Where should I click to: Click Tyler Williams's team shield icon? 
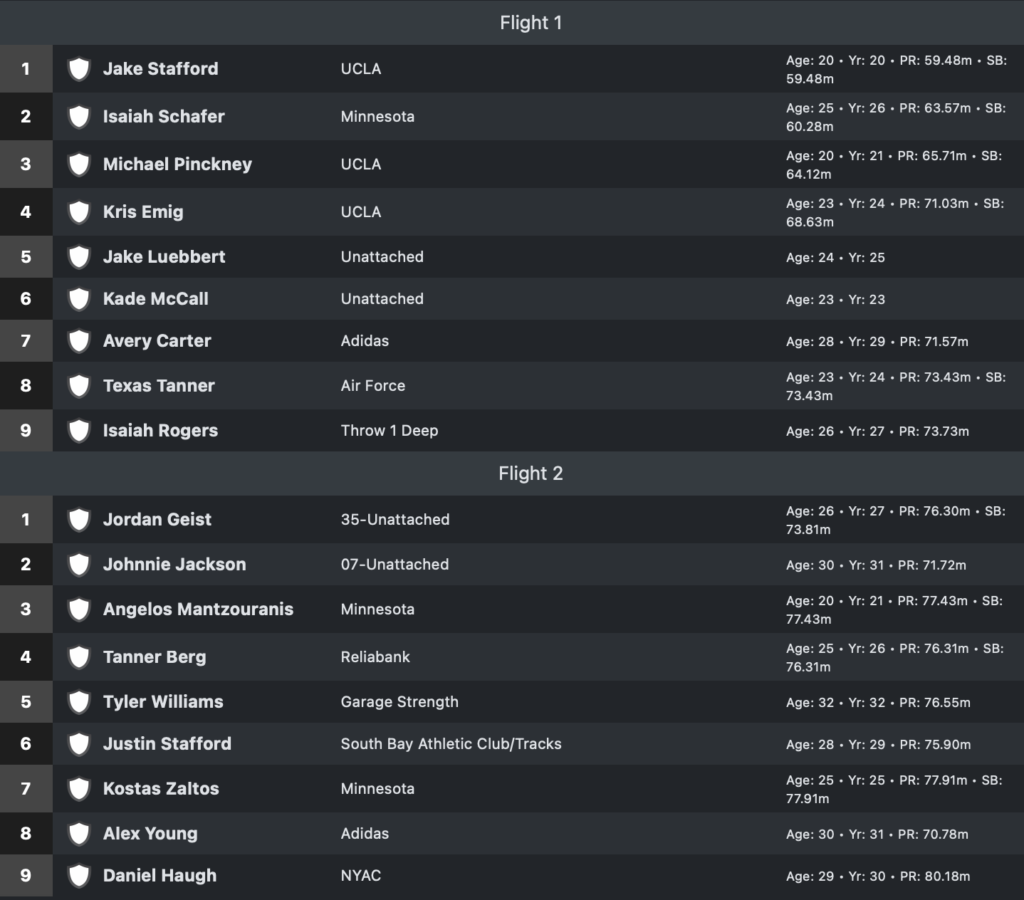point(79,702)
